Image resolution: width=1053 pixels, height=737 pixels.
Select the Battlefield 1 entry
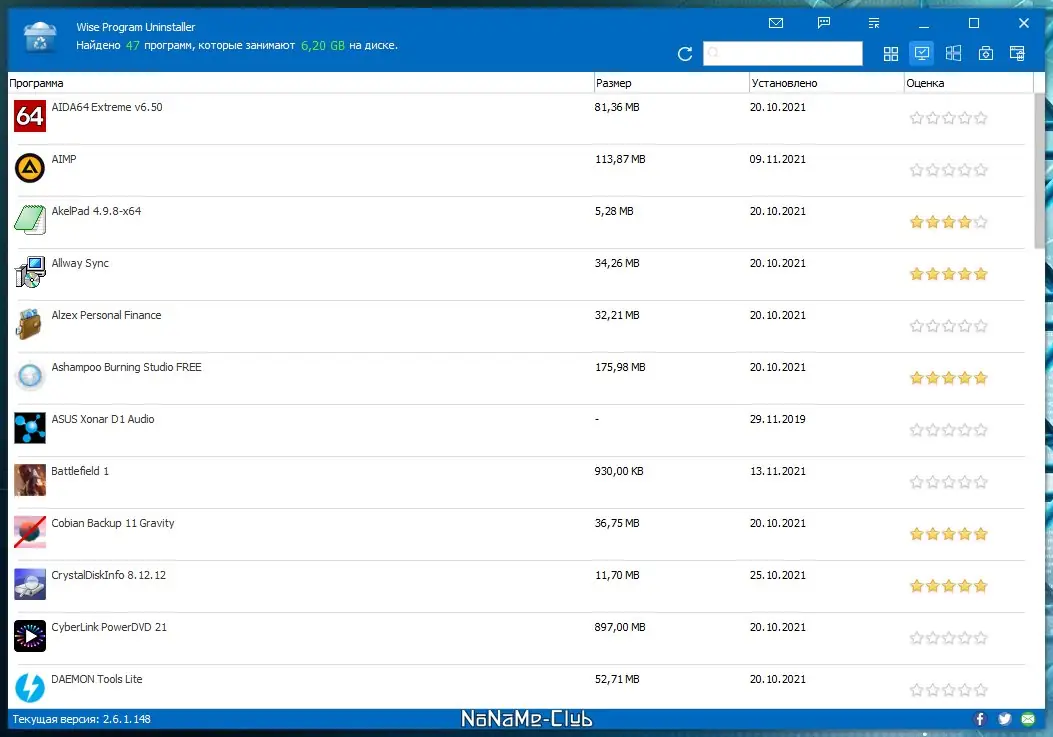tap(80, 471)
